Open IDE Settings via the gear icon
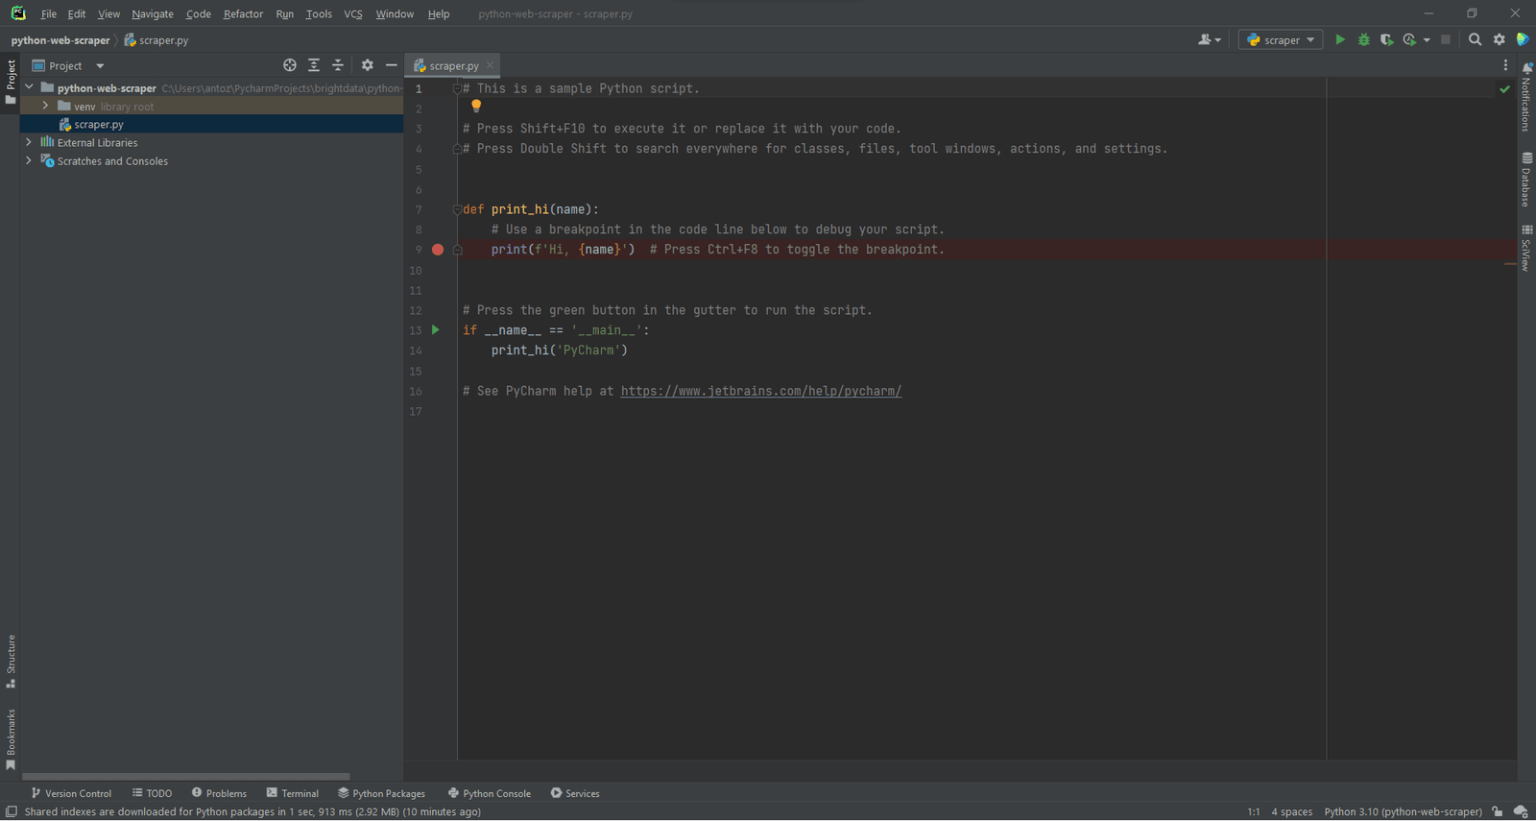Image resolution: width=1536 pixels, height=821 pixels. pos(1499,39)
